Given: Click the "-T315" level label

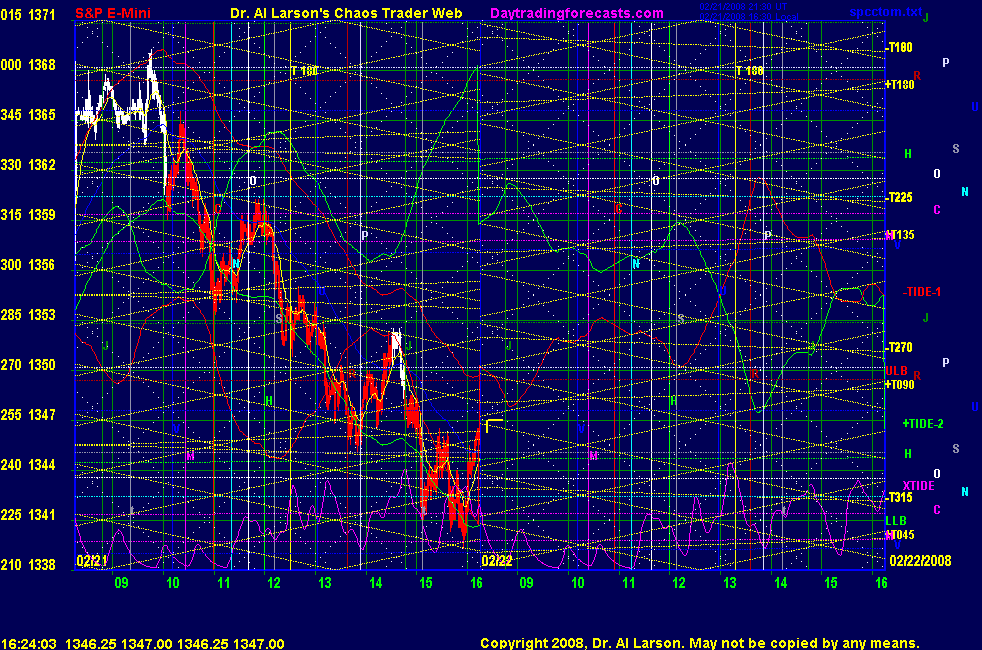Looking at the screenshot, I should click(899, 497).
